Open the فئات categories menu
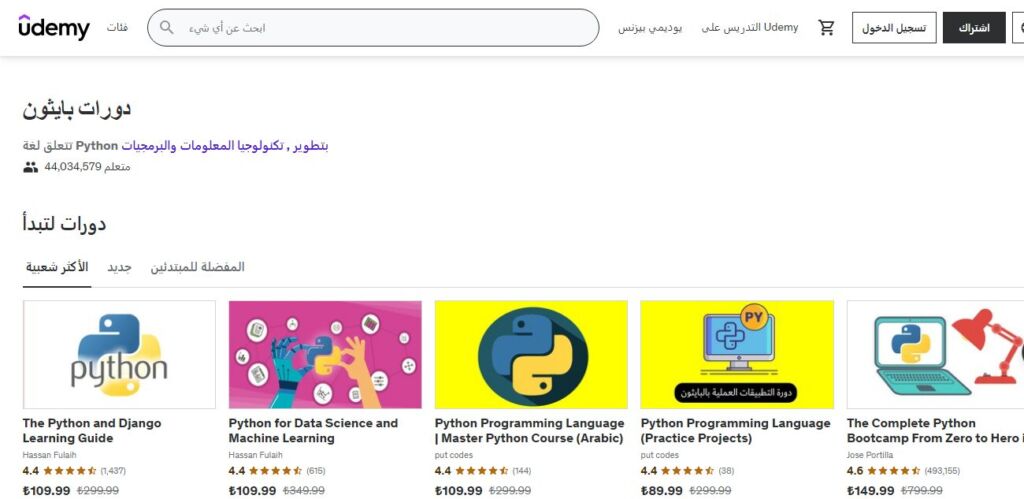The width and height of the screenshot is (1024, 499). click(117, 28)
